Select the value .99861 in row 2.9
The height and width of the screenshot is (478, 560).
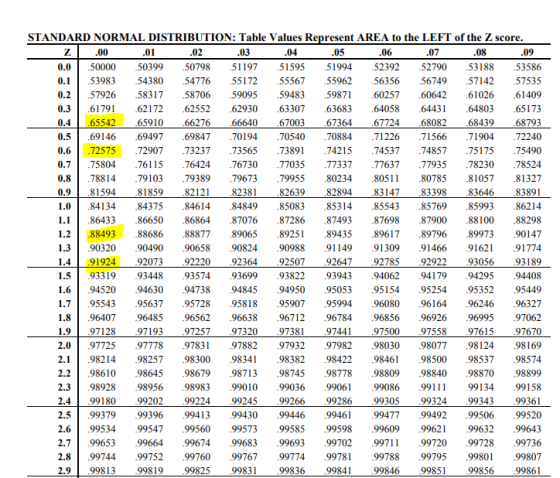(x=528, y=471)
